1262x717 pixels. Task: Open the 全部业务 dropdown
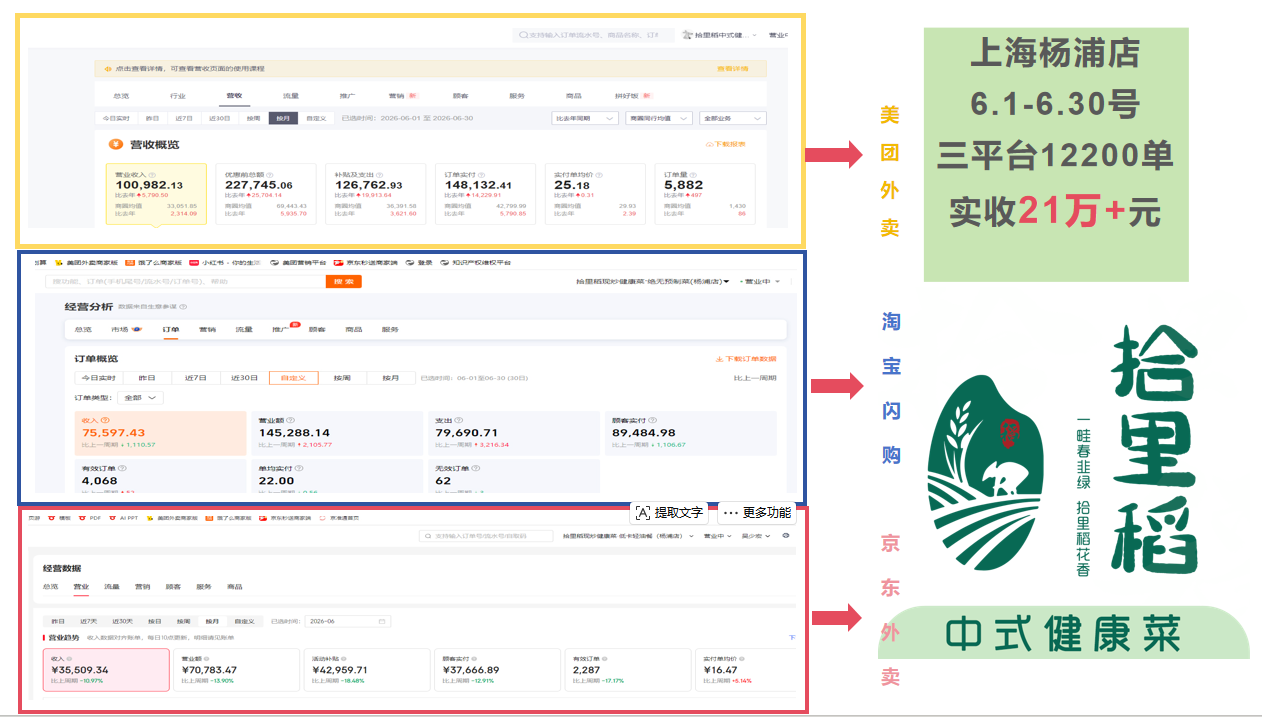tap(732, 118)
